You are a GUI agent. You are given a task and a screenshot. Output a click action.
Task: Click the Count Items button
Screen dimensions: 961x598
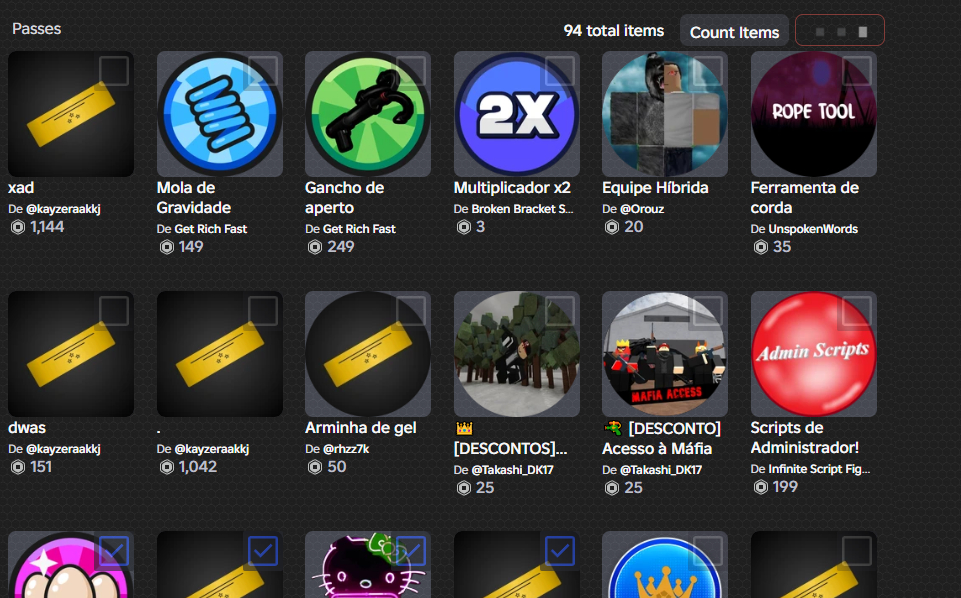point(734,31)
